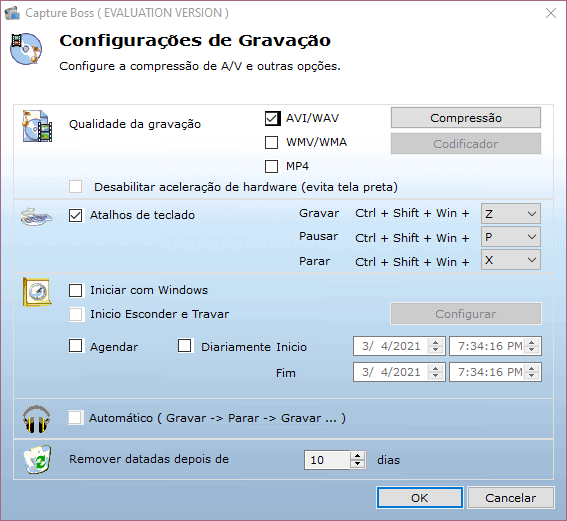The width and height of the screenshot is (567, 521).
Task: Click the clock scheduler icon
Action: point(37,292)
